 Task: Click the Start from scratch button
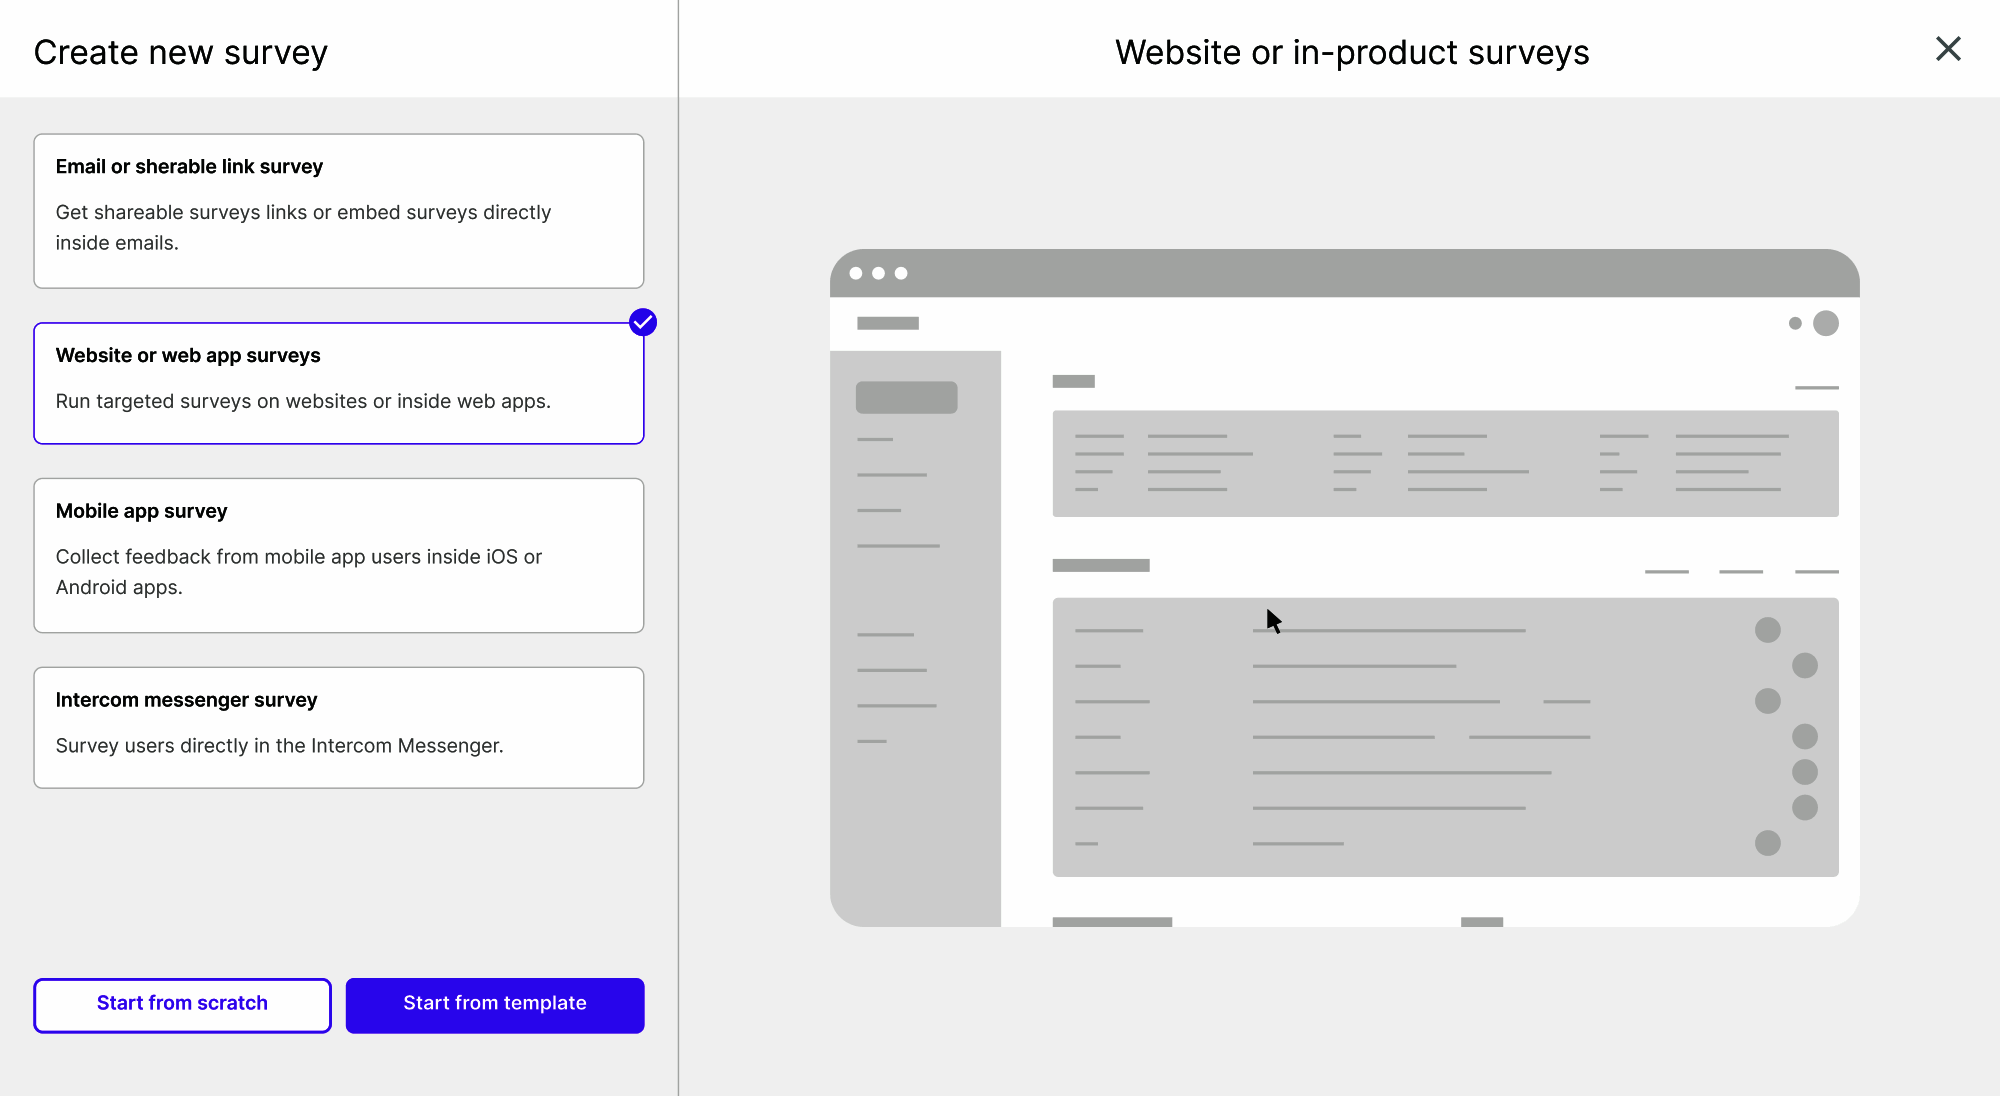click(182, 1004)
